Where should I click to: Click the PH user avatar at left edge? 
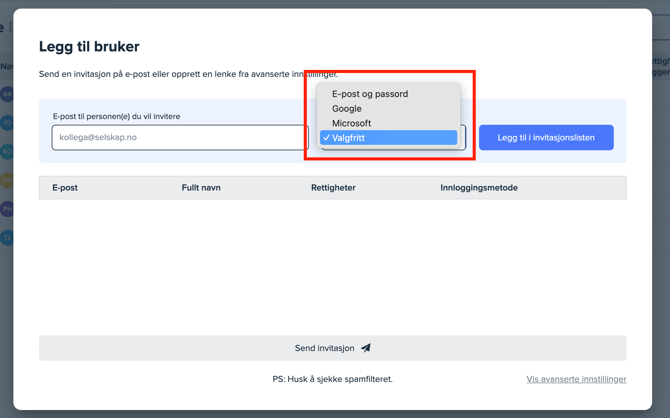click(x=6, y=209)
